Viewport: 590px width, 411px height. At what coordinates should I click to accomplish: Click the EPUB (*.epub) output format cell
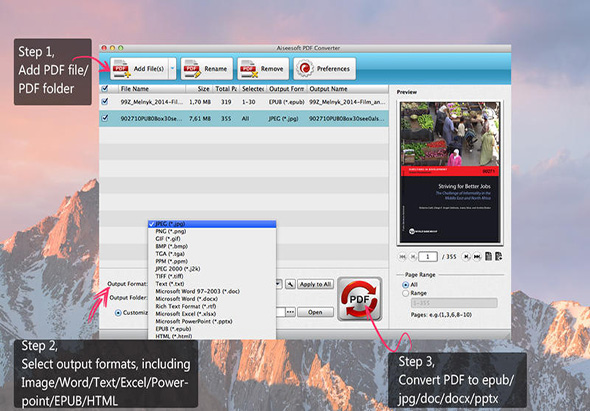click(x=286, y=102)
